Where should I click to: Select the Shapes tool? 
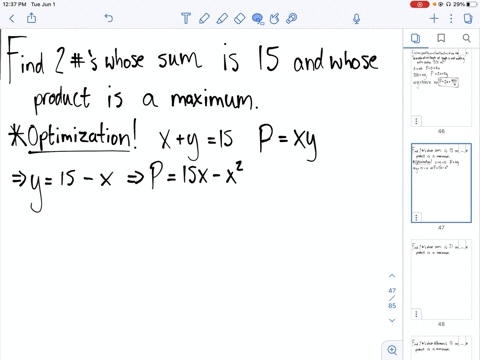(x=274, y=18)
